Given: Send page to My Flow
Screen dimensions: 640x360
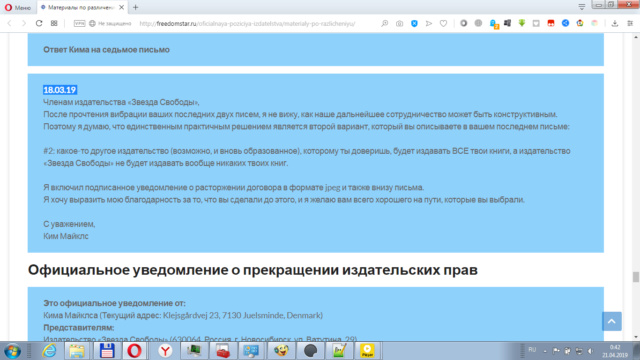Looking at the screenshot, I should pyautogui.click(x=429, y=24).
